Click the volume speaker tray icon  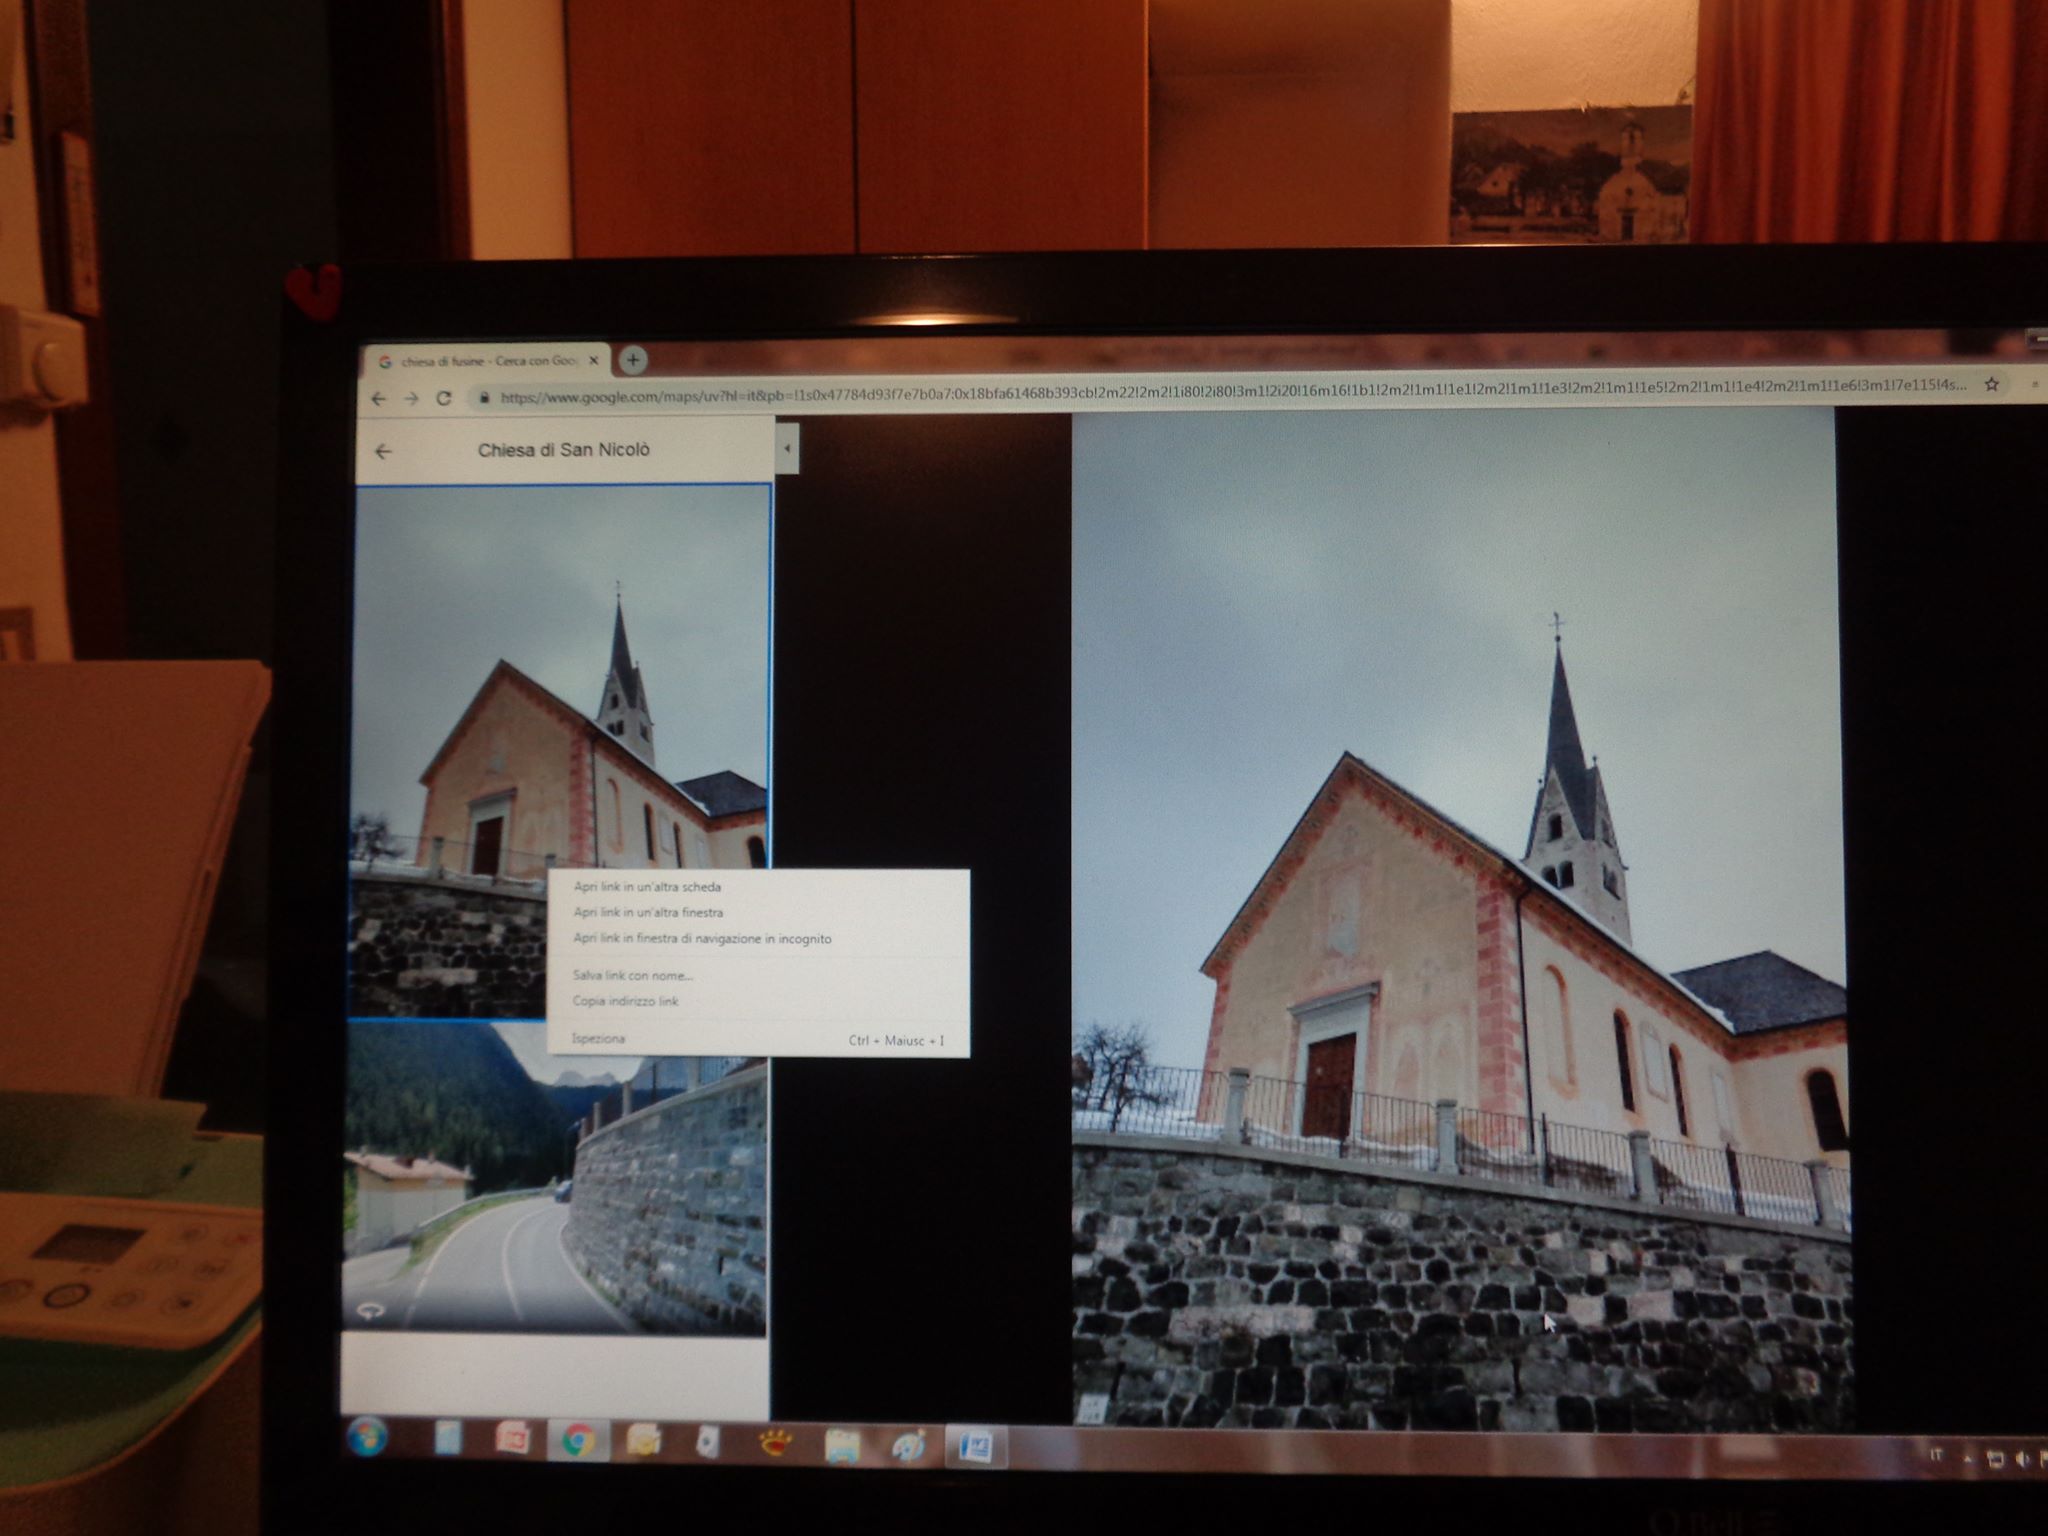2023,1461
